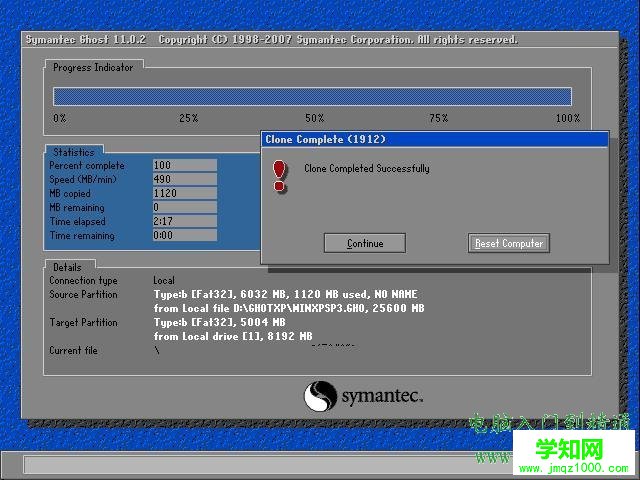Screen dimensions: 640x480
Task: Click the Clone Complete (1912) title bar
Action: click(434, 139)
